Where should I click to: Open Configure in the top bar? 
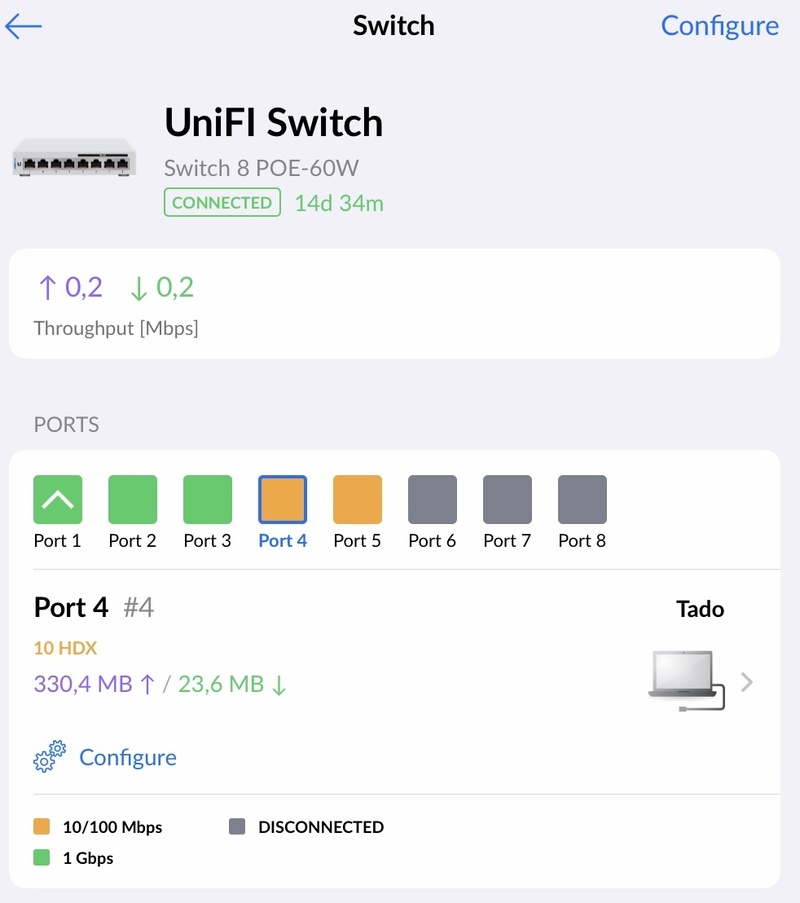pyautogui.click(x=719, y=26)
